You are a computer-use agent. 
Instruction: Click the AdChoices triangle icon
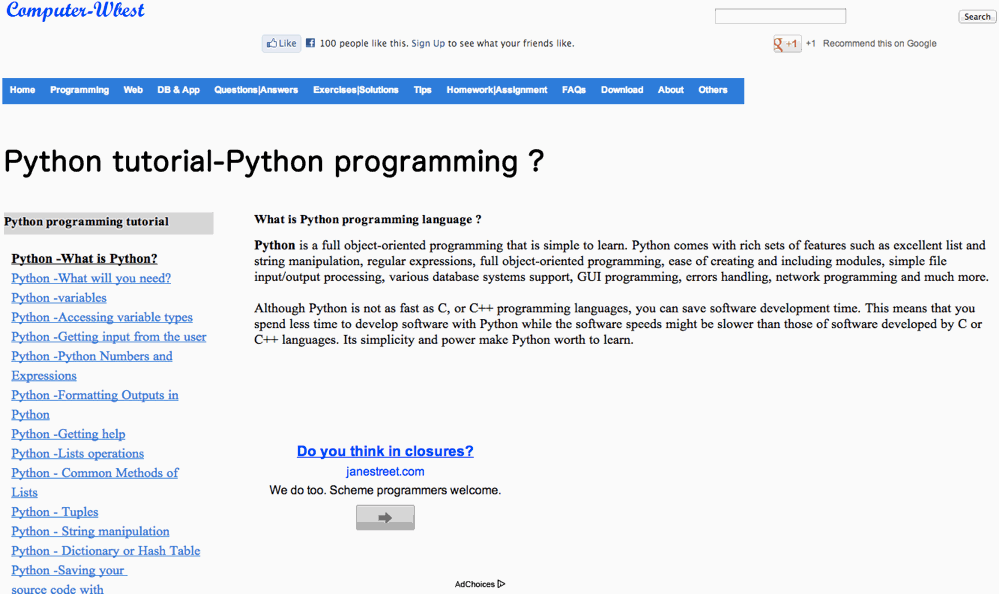tap(501, 584)
